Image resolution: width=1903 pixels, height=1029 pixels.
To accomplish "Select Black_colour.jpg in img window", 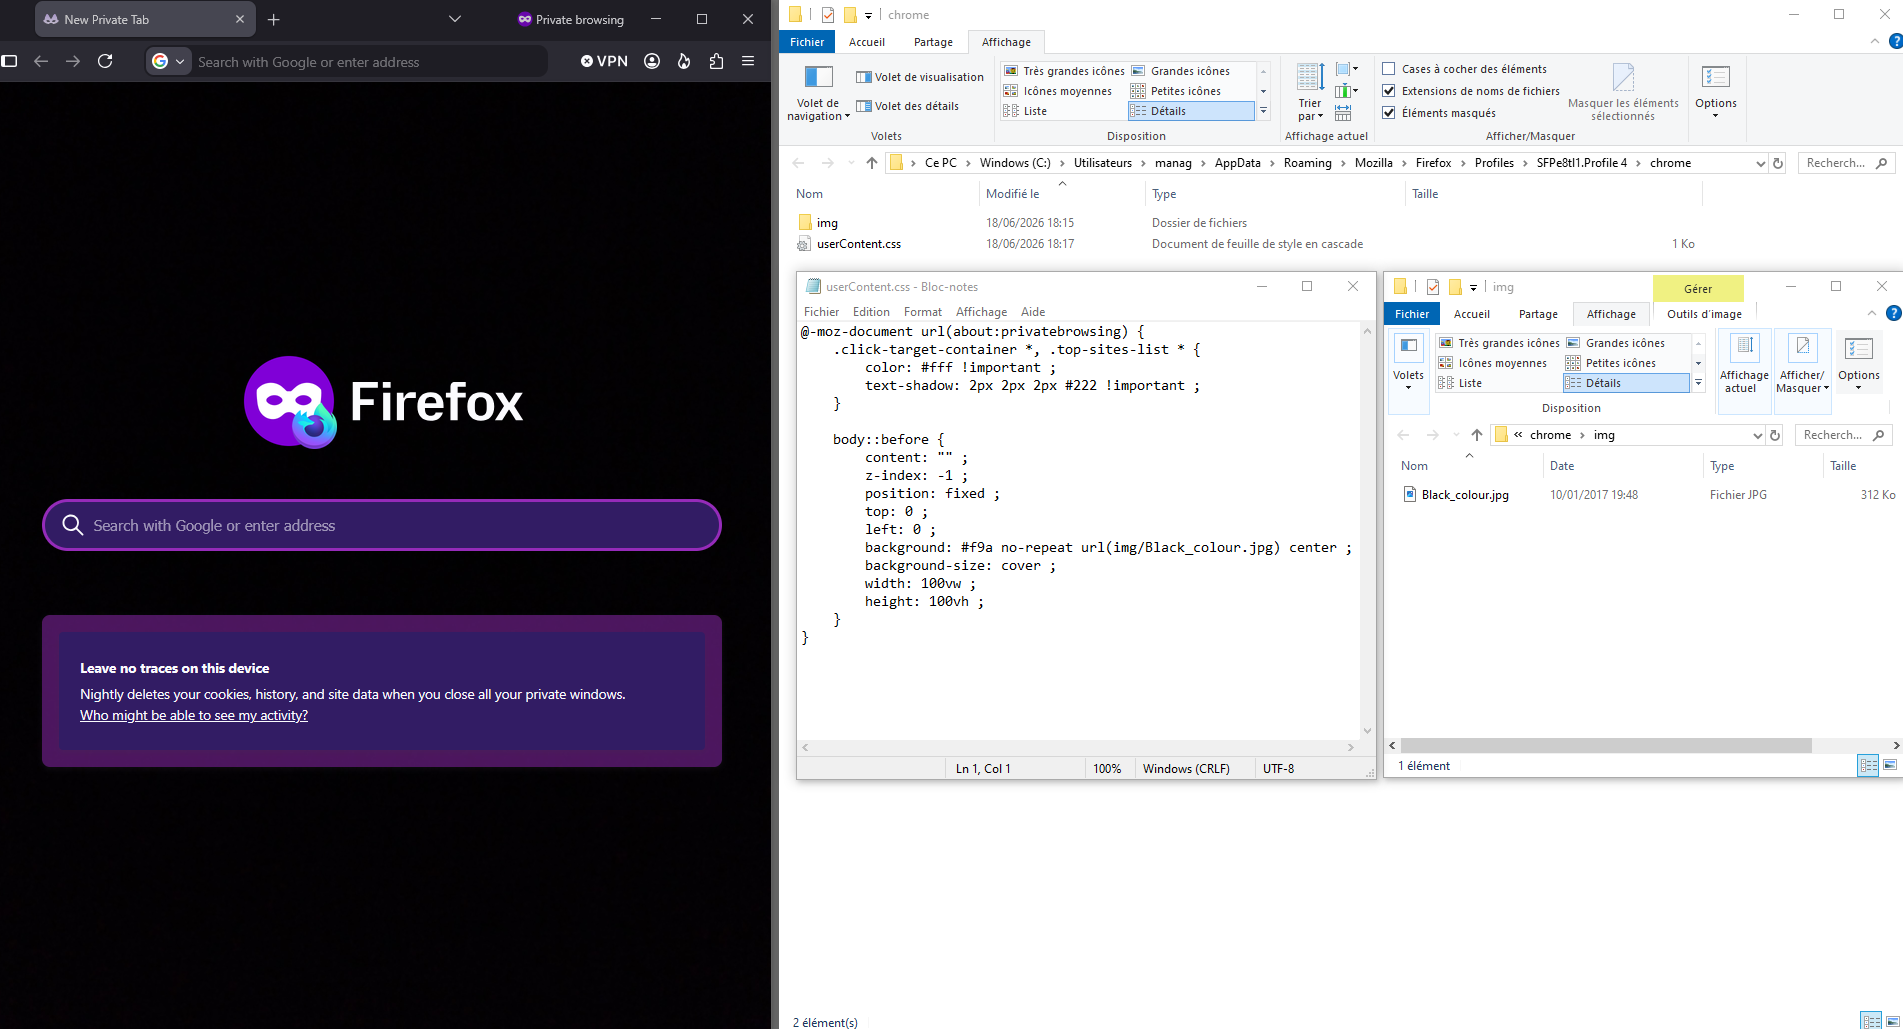I will (x=1465, y=495).
